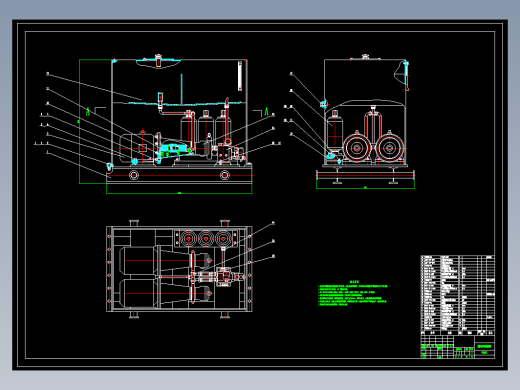Click the title block at drawing bottom-right corner
The image size is (520, 390).
point(458,347)
